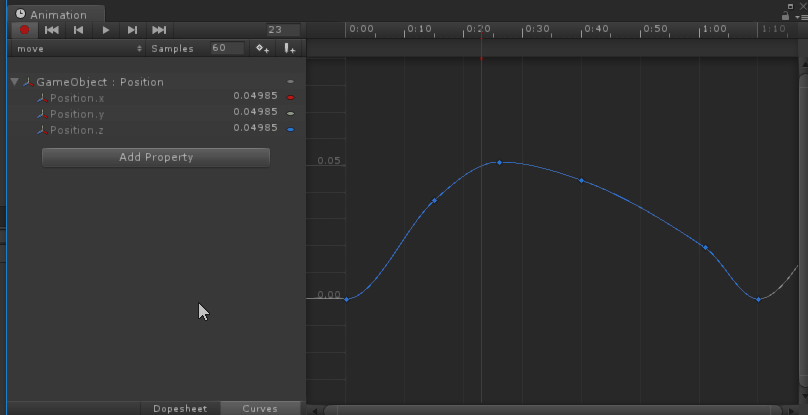Click the Position.z axis icon
The height and width of the screenshot is (415, 808).
pos(42,130)
